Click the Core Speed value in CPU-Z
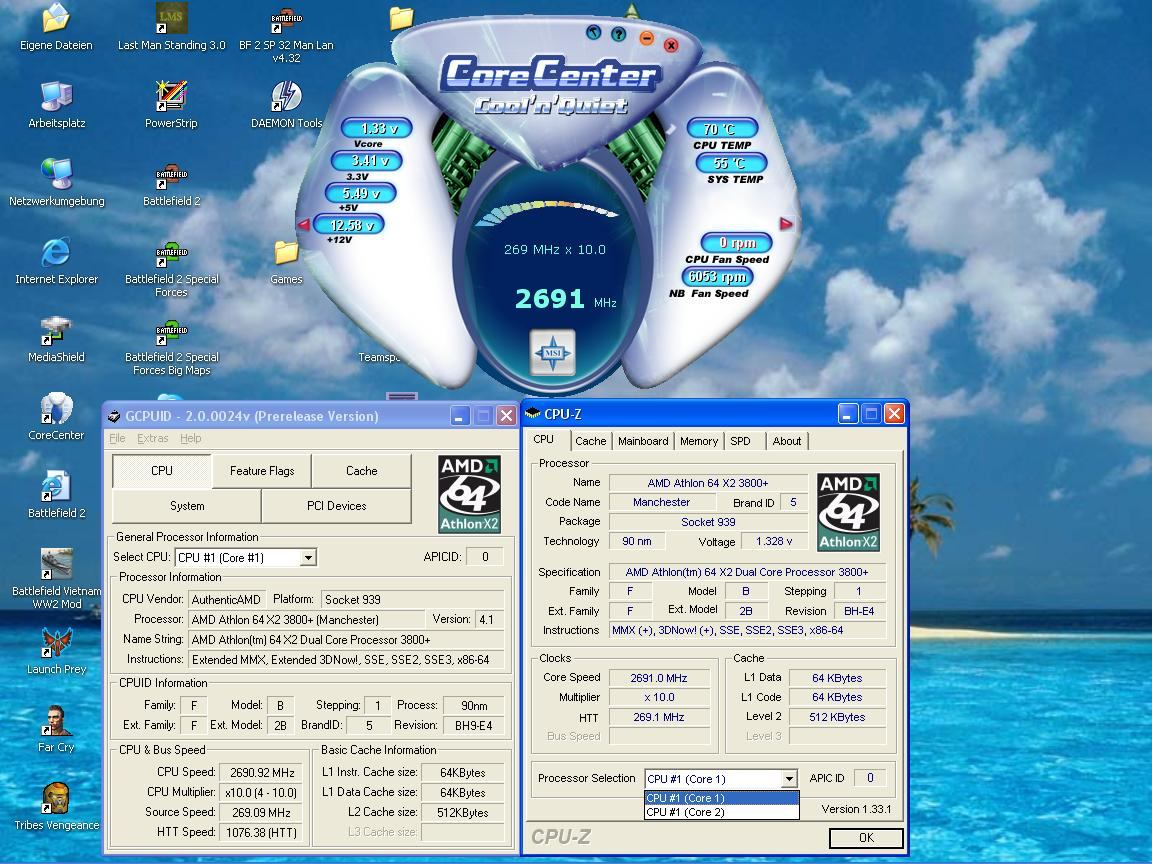Screen dimensions: 1152x864 click(659, 678)
